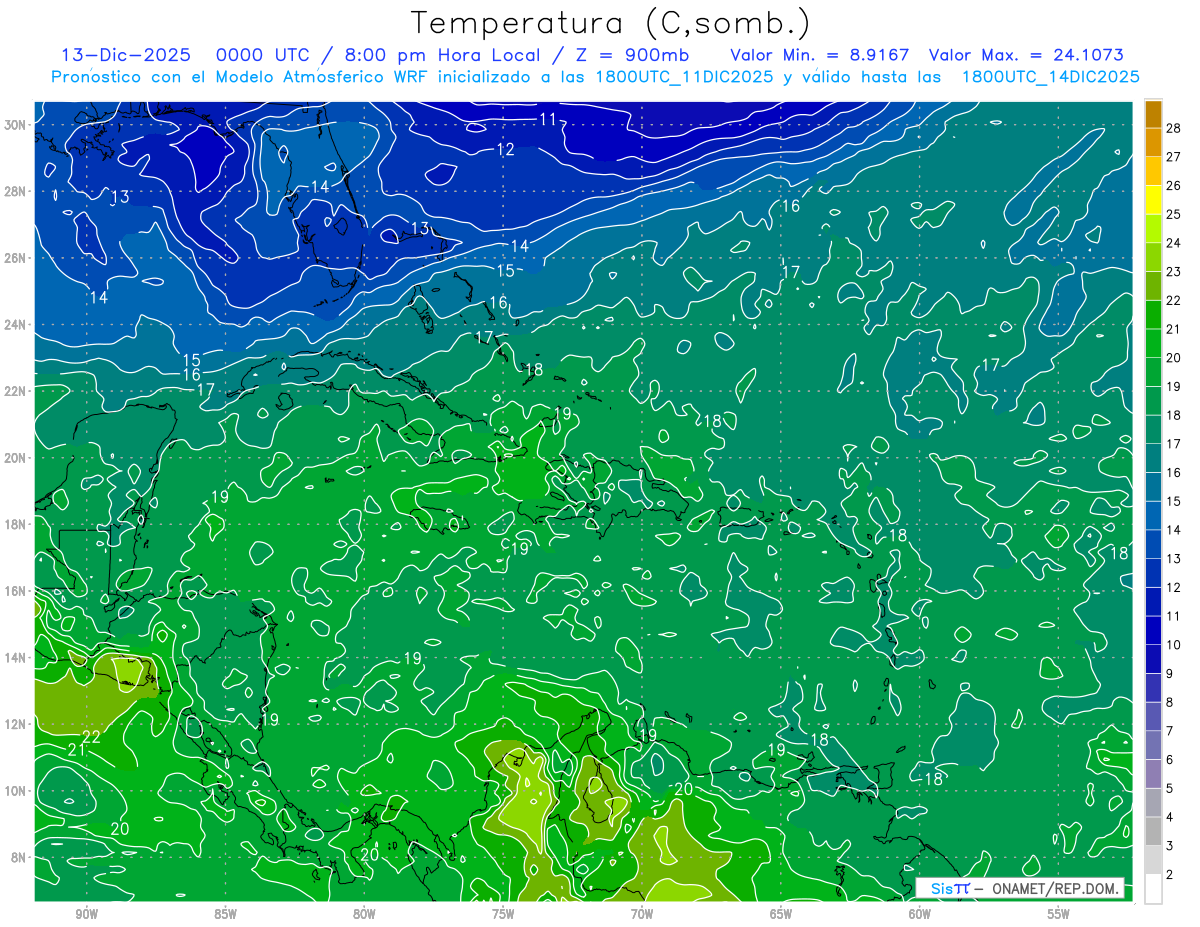Image resolution: width=1200 pixels, height=927 pixels.
Task: Click the "70W" longitude label
Action: [641, 914]
